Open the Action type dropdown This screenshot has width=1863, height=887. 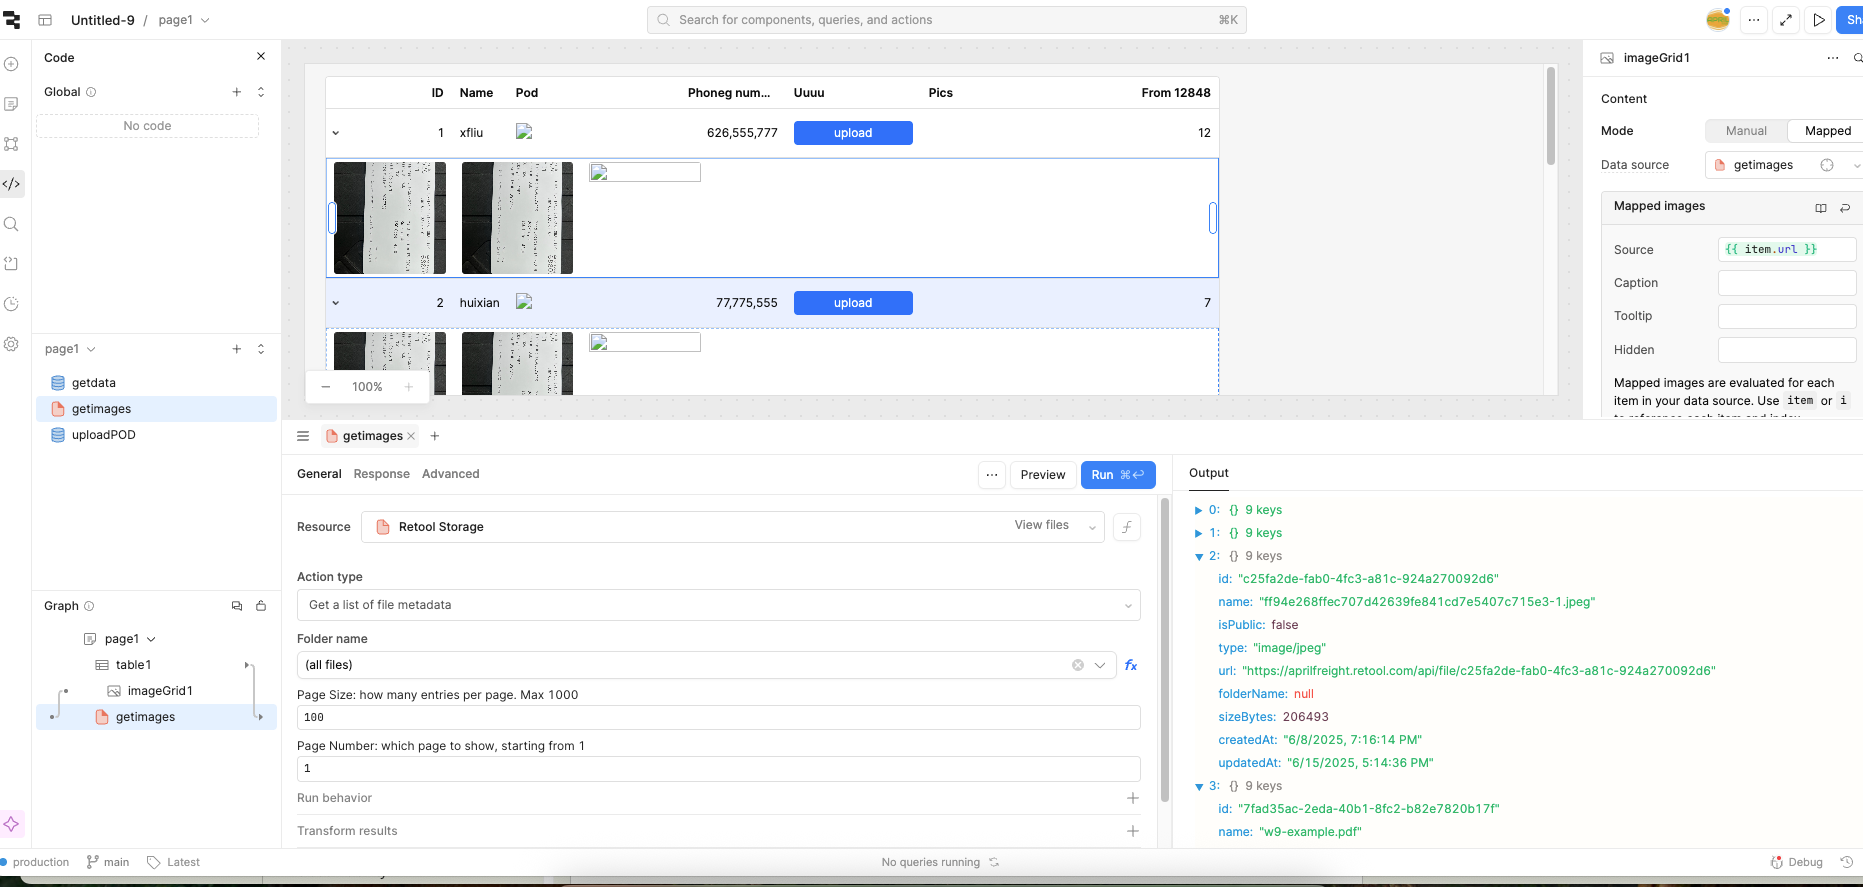718,605
